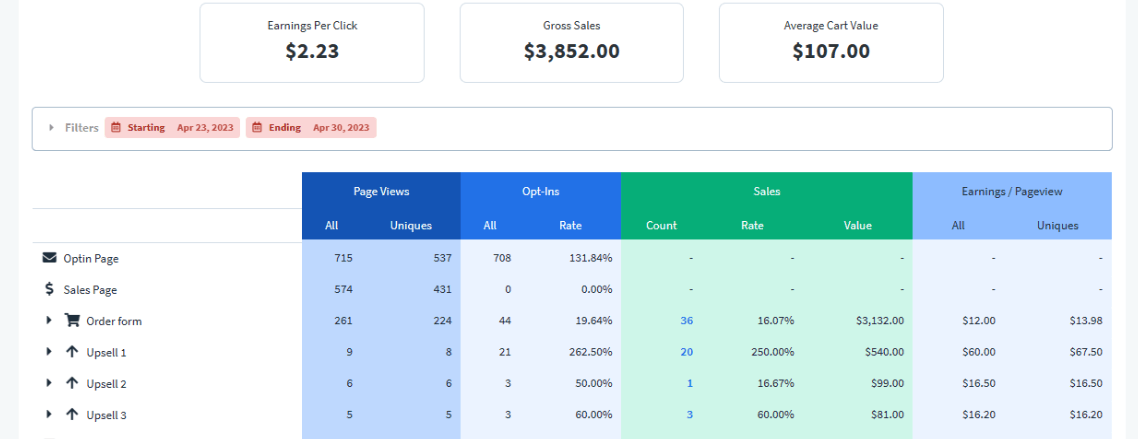Click the Starting Apr 23, 2023 filter tag
Screen dimensions: 1138x439
click(172, 128)
